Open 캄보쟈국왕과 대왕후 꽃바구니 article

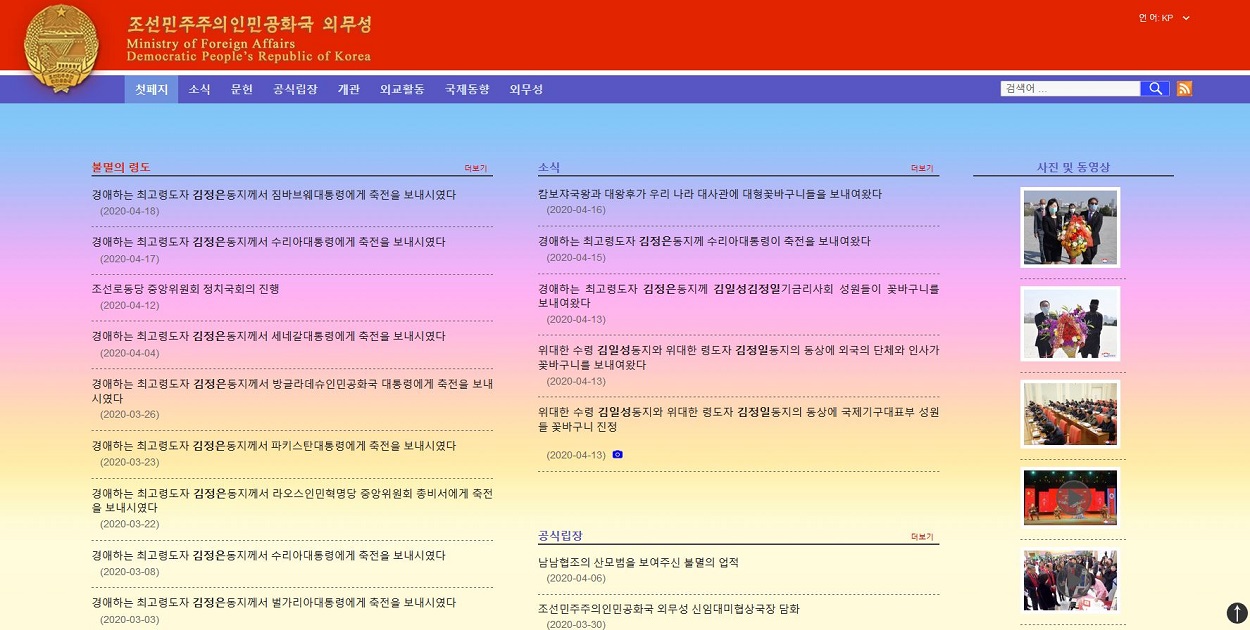[710, 194]
